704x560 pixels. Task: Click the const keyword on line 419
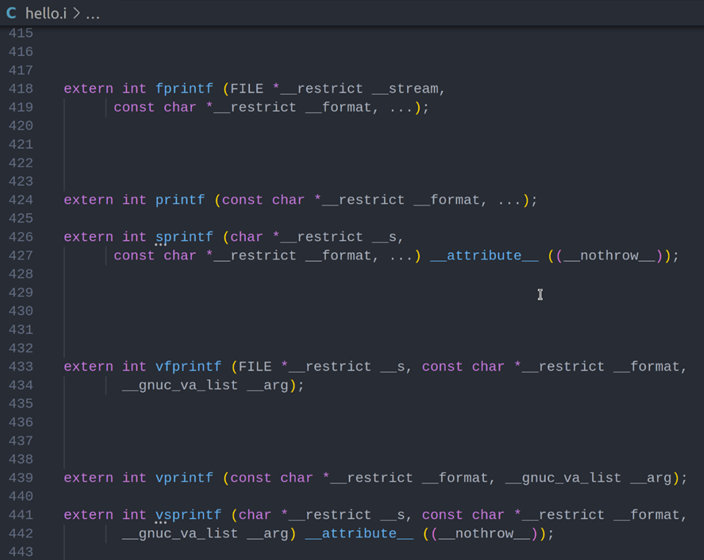(134, 107)
